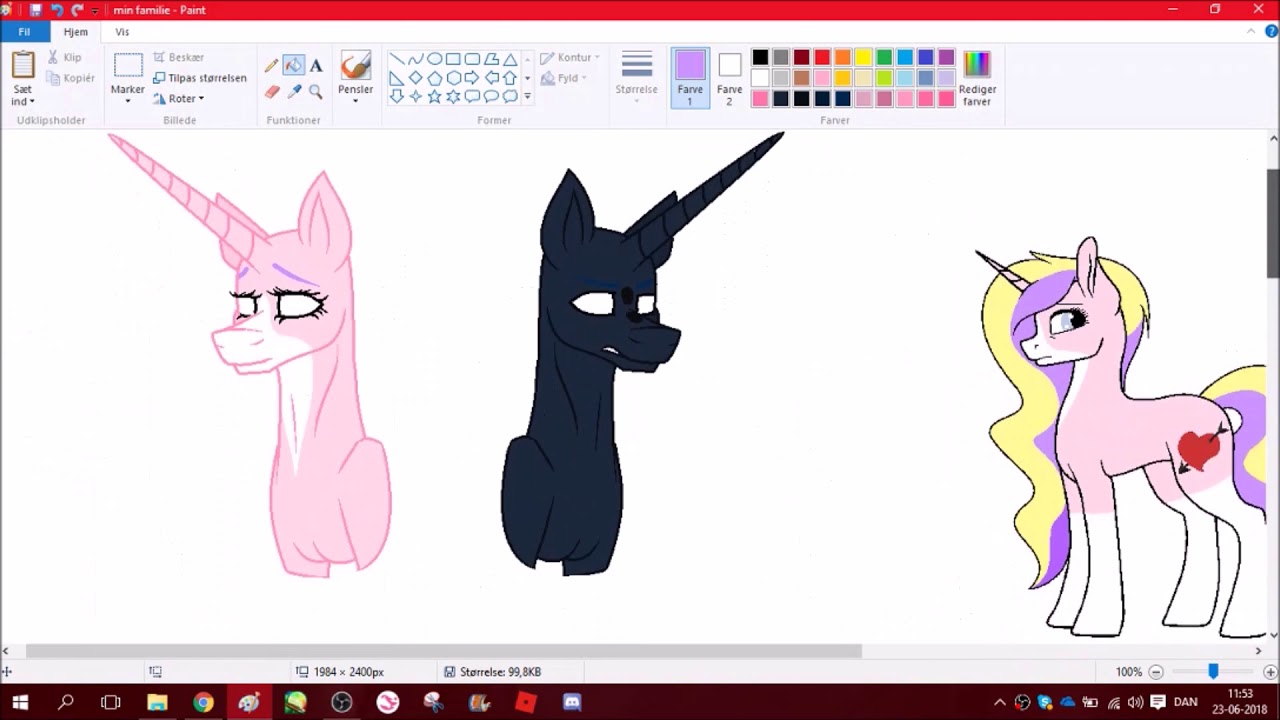Click the Klip cut button

(64, 58)
